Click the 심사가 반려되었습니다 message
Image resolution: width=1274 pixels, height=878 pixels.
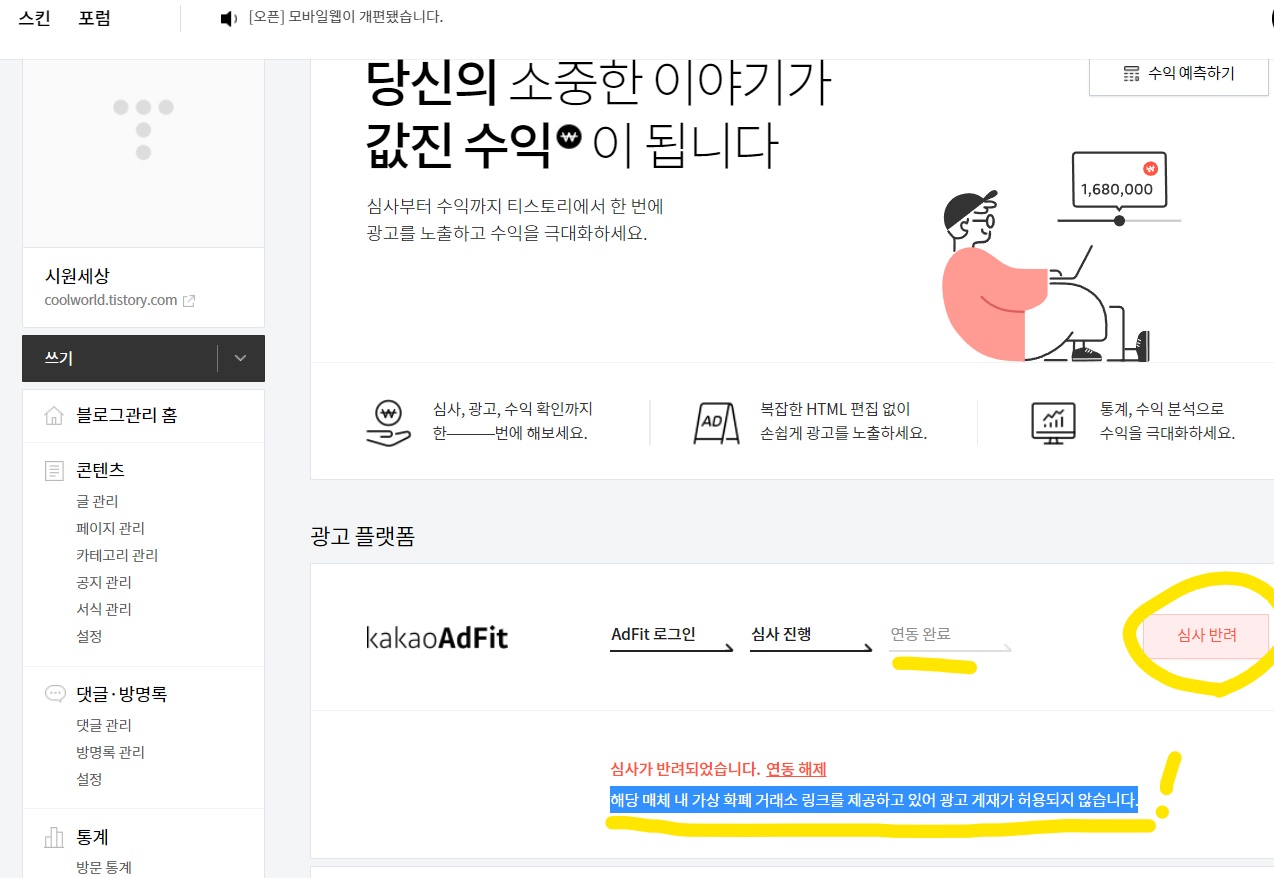coord(685,769)
